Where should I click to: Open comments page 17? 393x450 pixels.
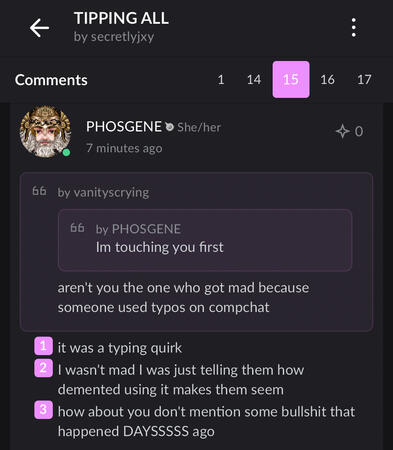364,80
